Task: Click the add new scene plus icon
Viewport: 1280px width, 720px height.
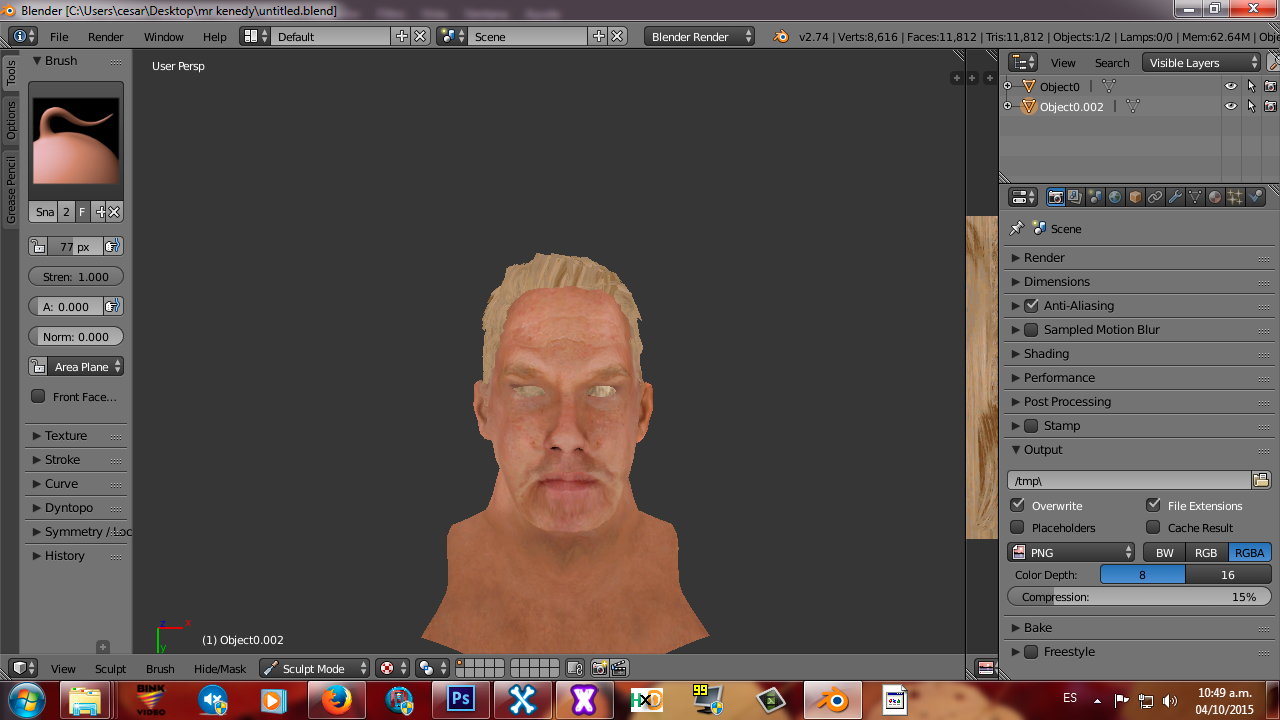Action: pyautogui.click(x=599, y=36)
